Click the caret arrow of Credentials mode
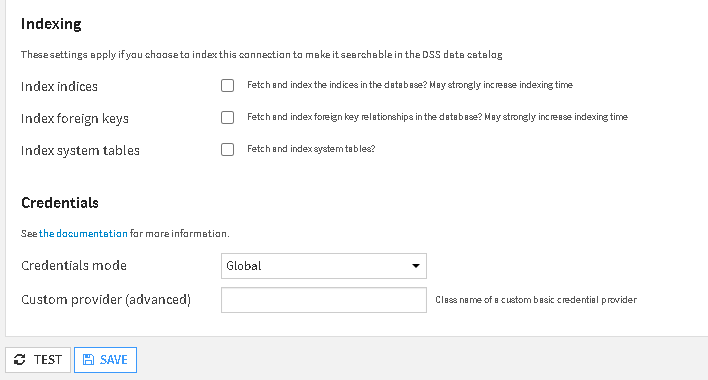The width and height of the screenshot is (708, 380). click(x=416, y=266)
